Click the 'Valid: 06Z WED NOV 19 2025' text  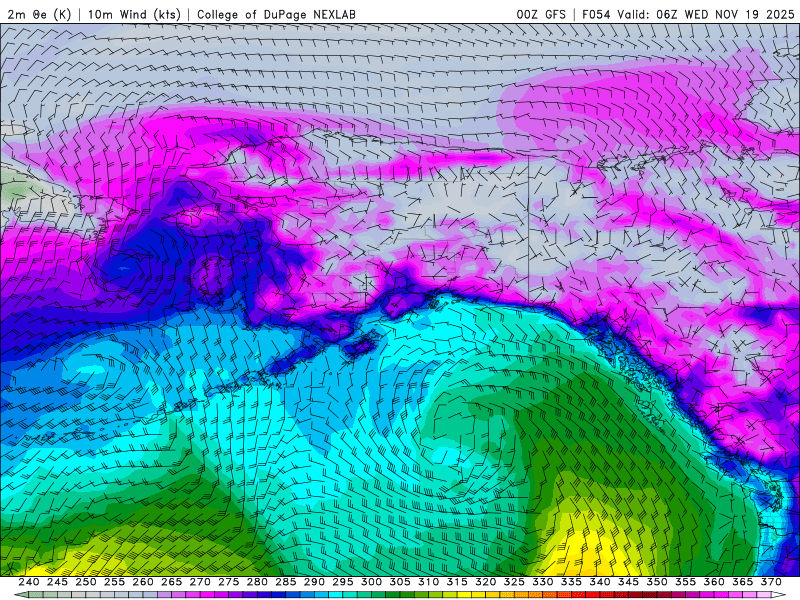(706, 14)
